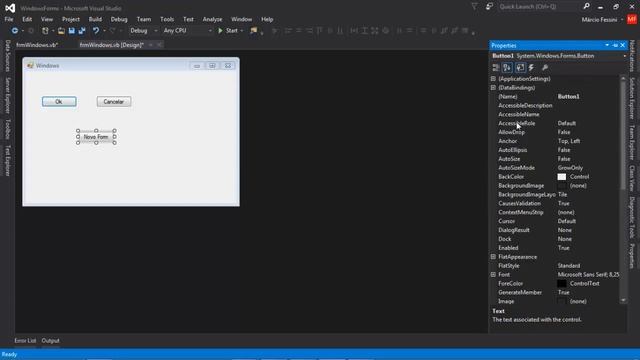Open the Start button dropdown arrow

(x=242, y=31)
